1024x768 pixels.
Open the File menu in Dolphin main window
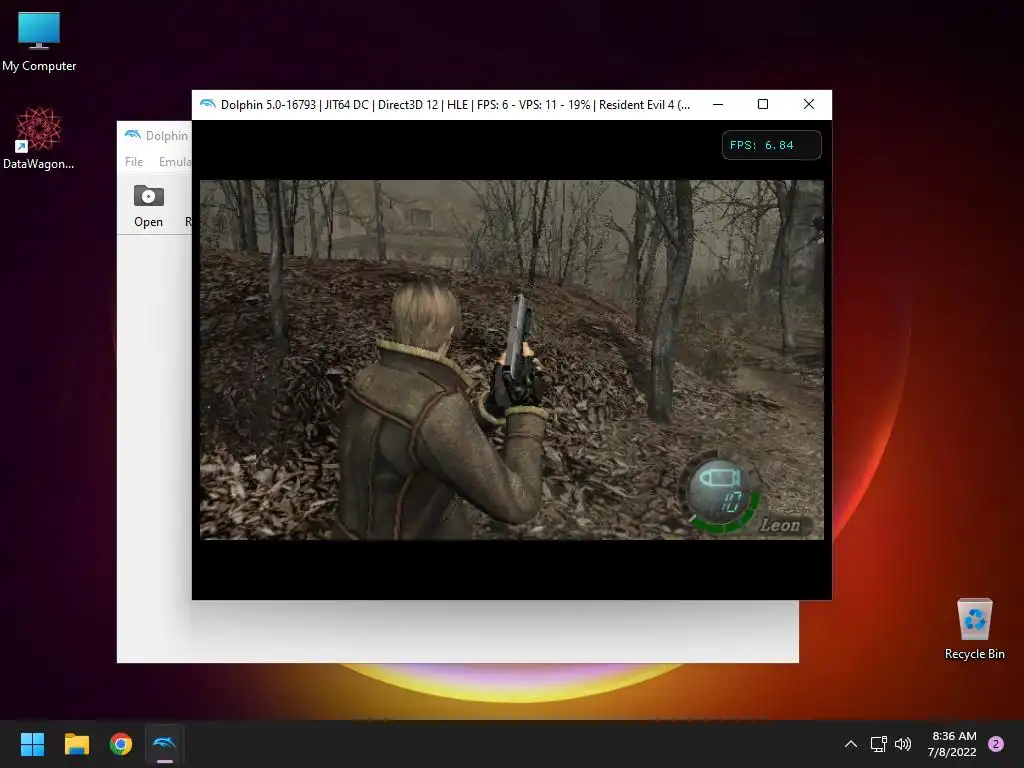tap(134, 161)
